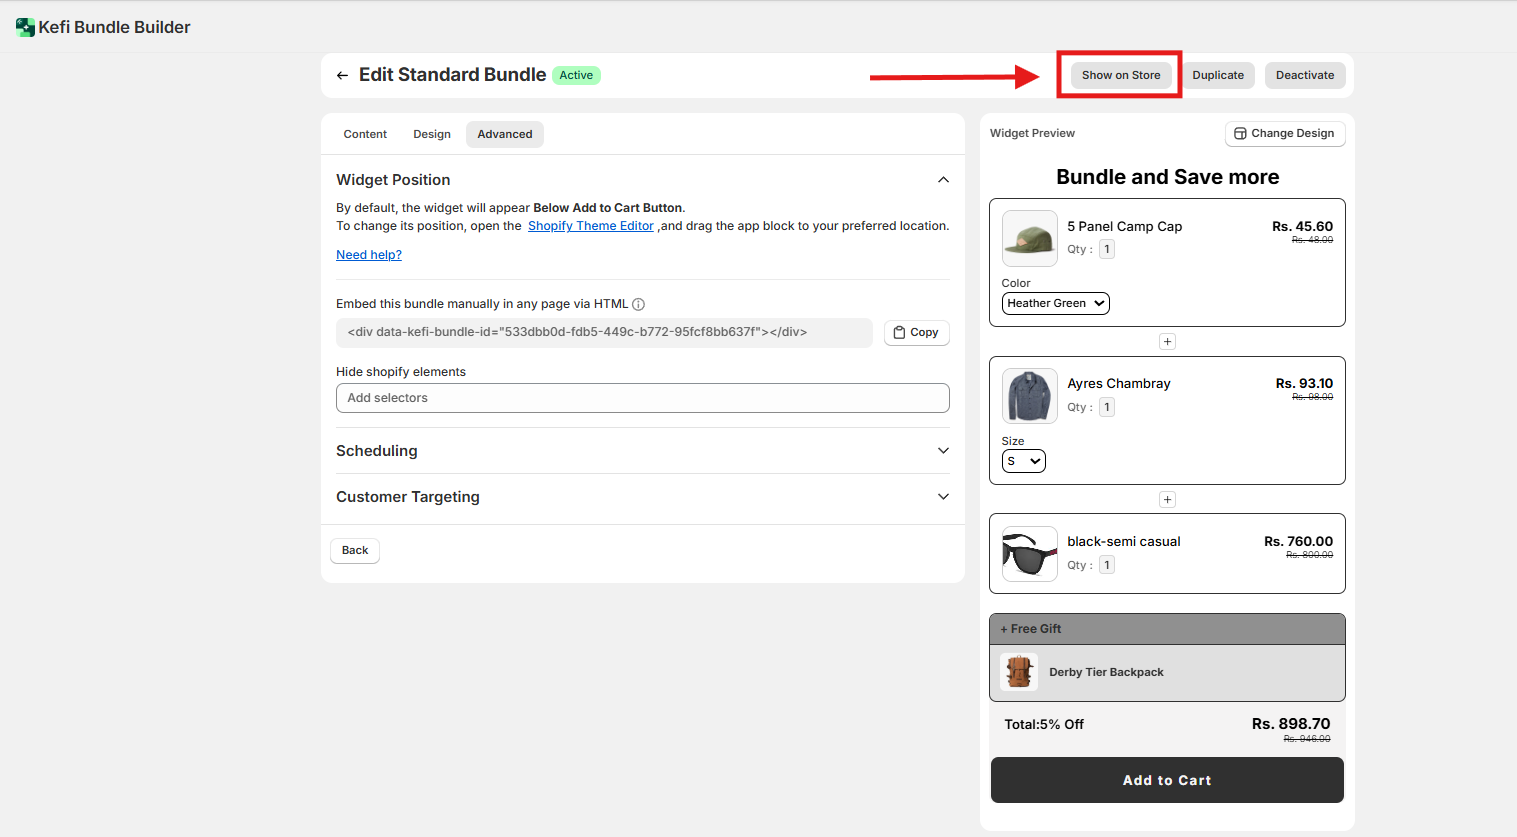Click the back arrow beside Edit Standard Bundle
1517x837 pixels.
tap(342, 75)
